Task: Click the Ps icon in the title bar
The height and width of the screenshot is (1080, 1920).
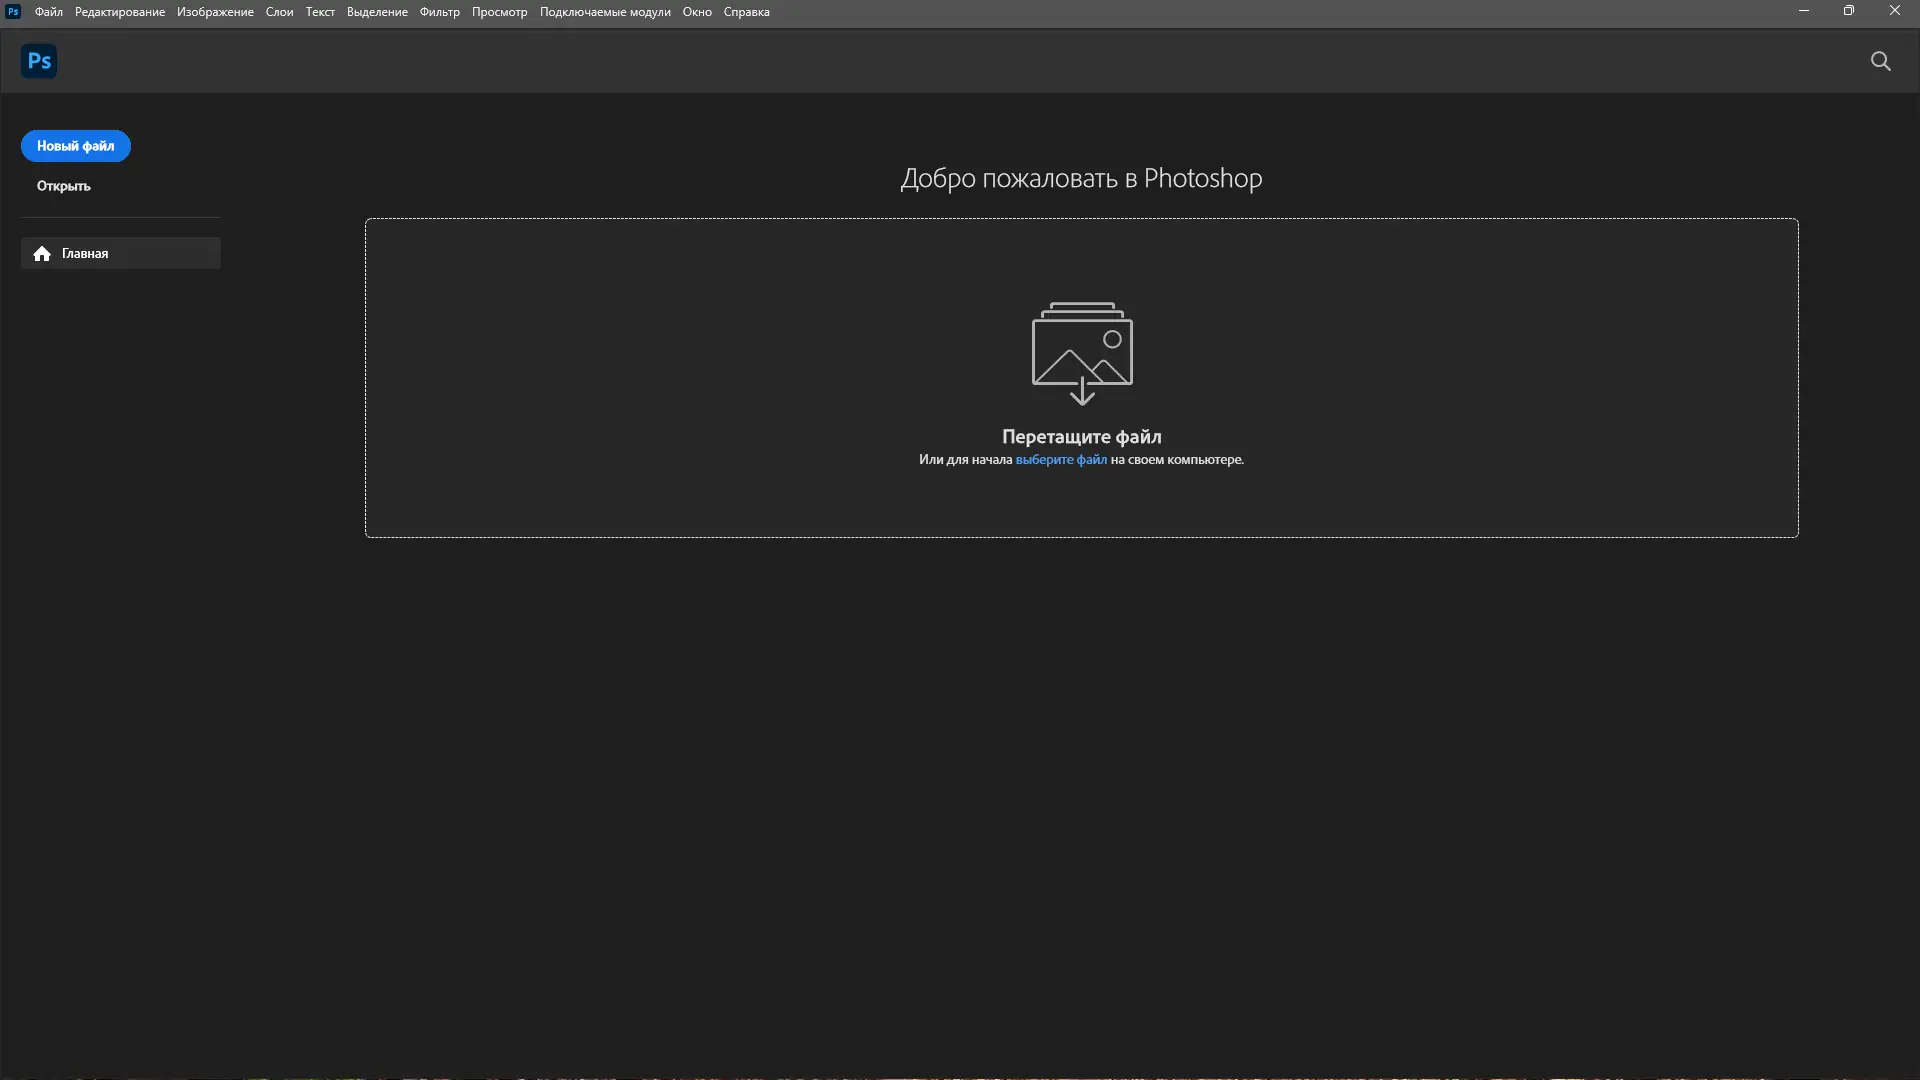Action: [x=13, y=11]
